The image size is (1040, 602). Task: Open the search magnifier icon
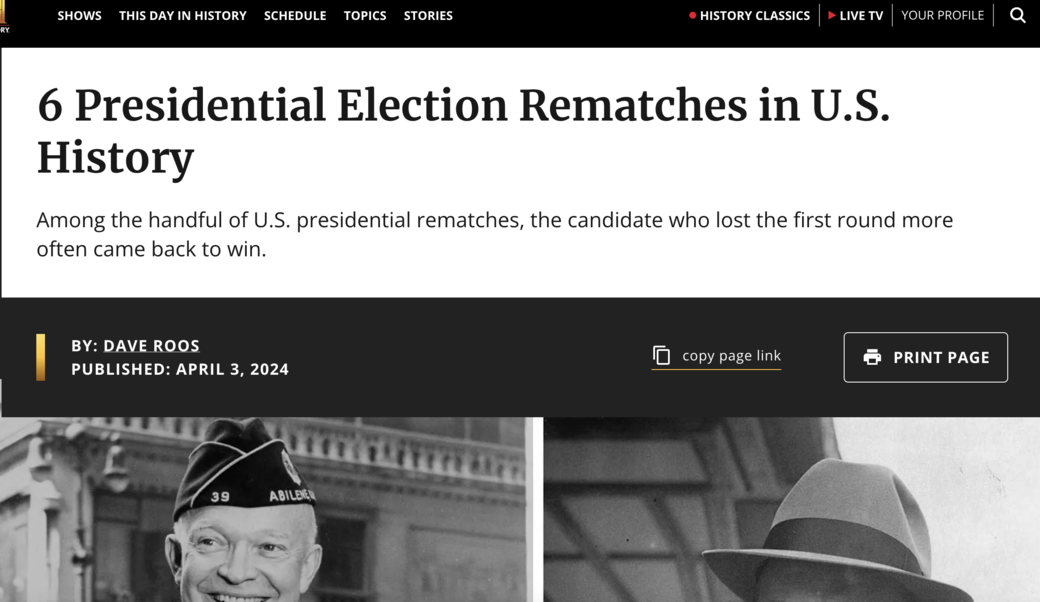[1017, 15]
